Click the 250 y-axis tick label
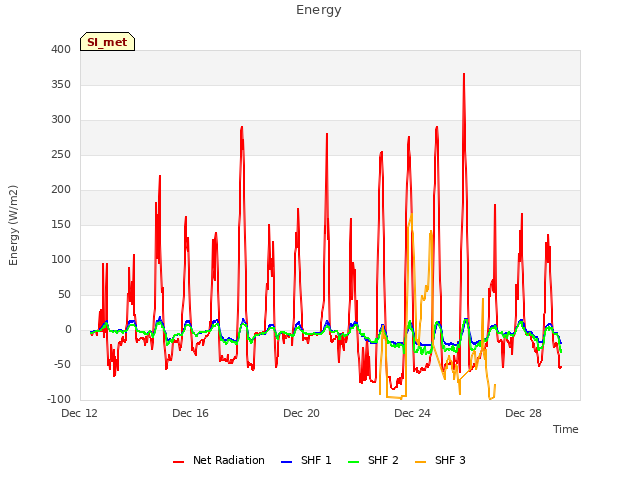The height and width of the screenshot is (480, 640). click(x=61, y=155)
